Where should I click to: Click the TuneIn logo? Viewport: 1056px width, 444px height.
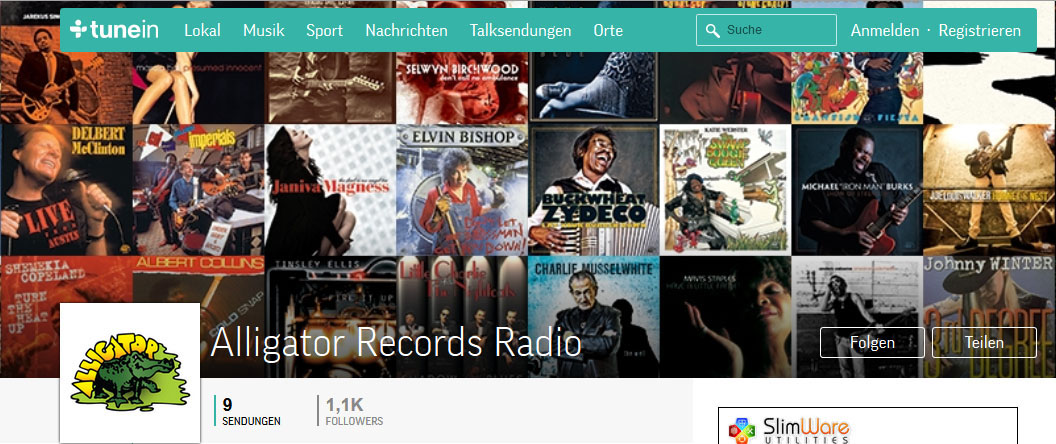point(114,30)
